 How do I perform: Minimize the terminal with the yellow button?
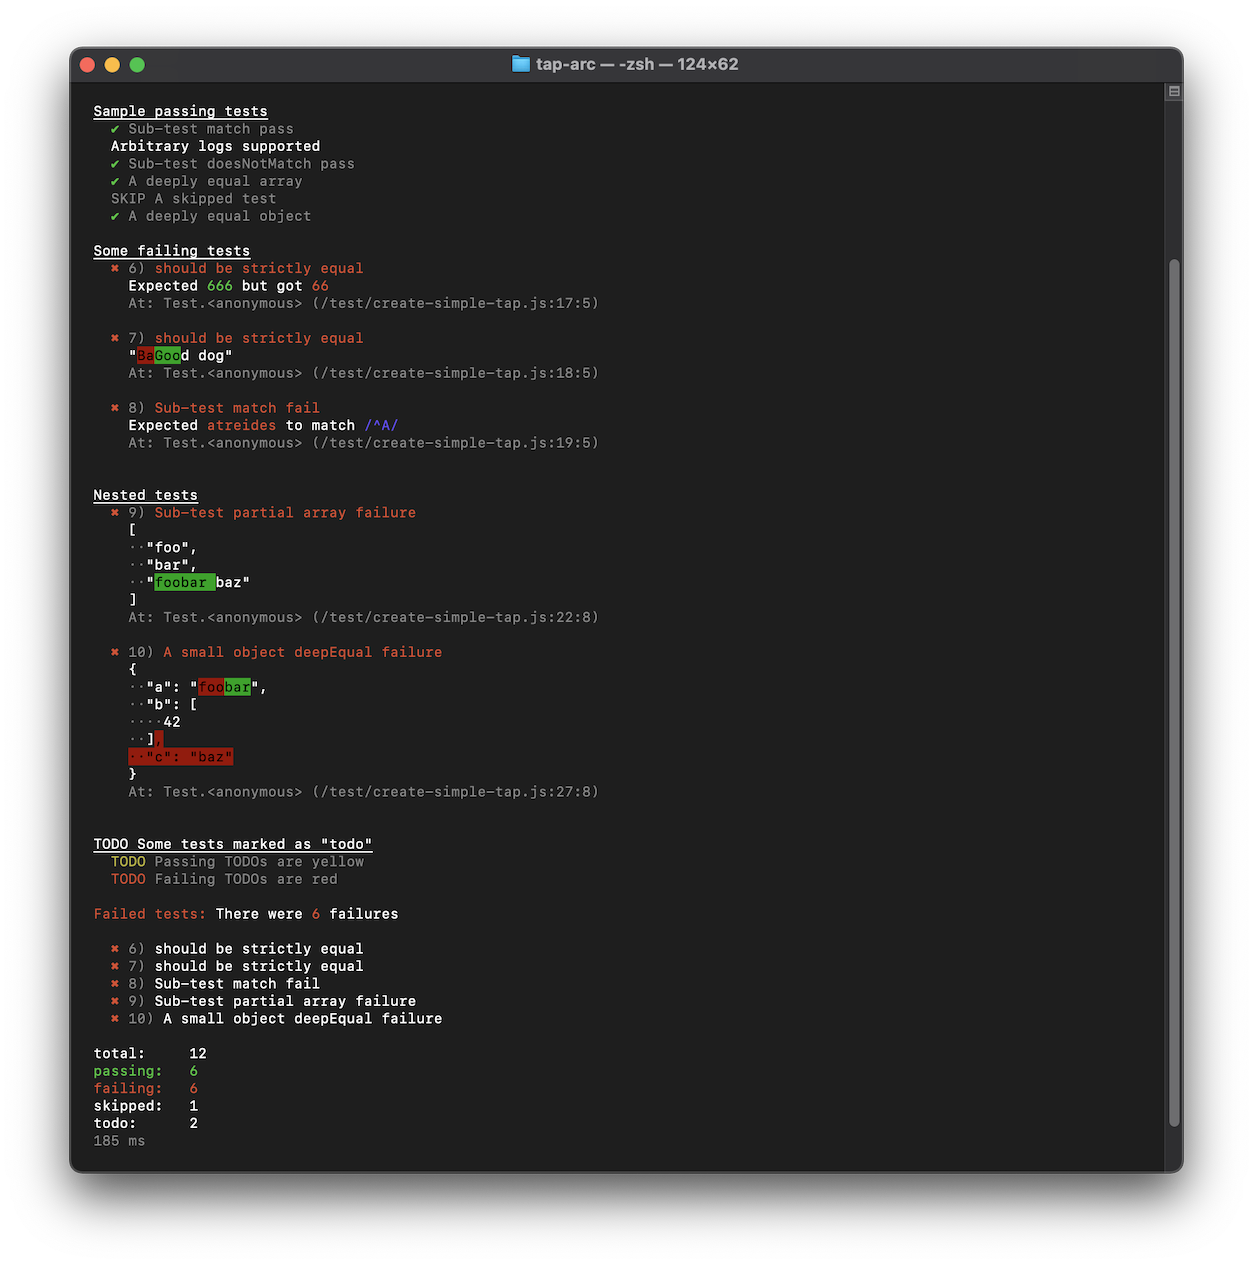[112, 65]
